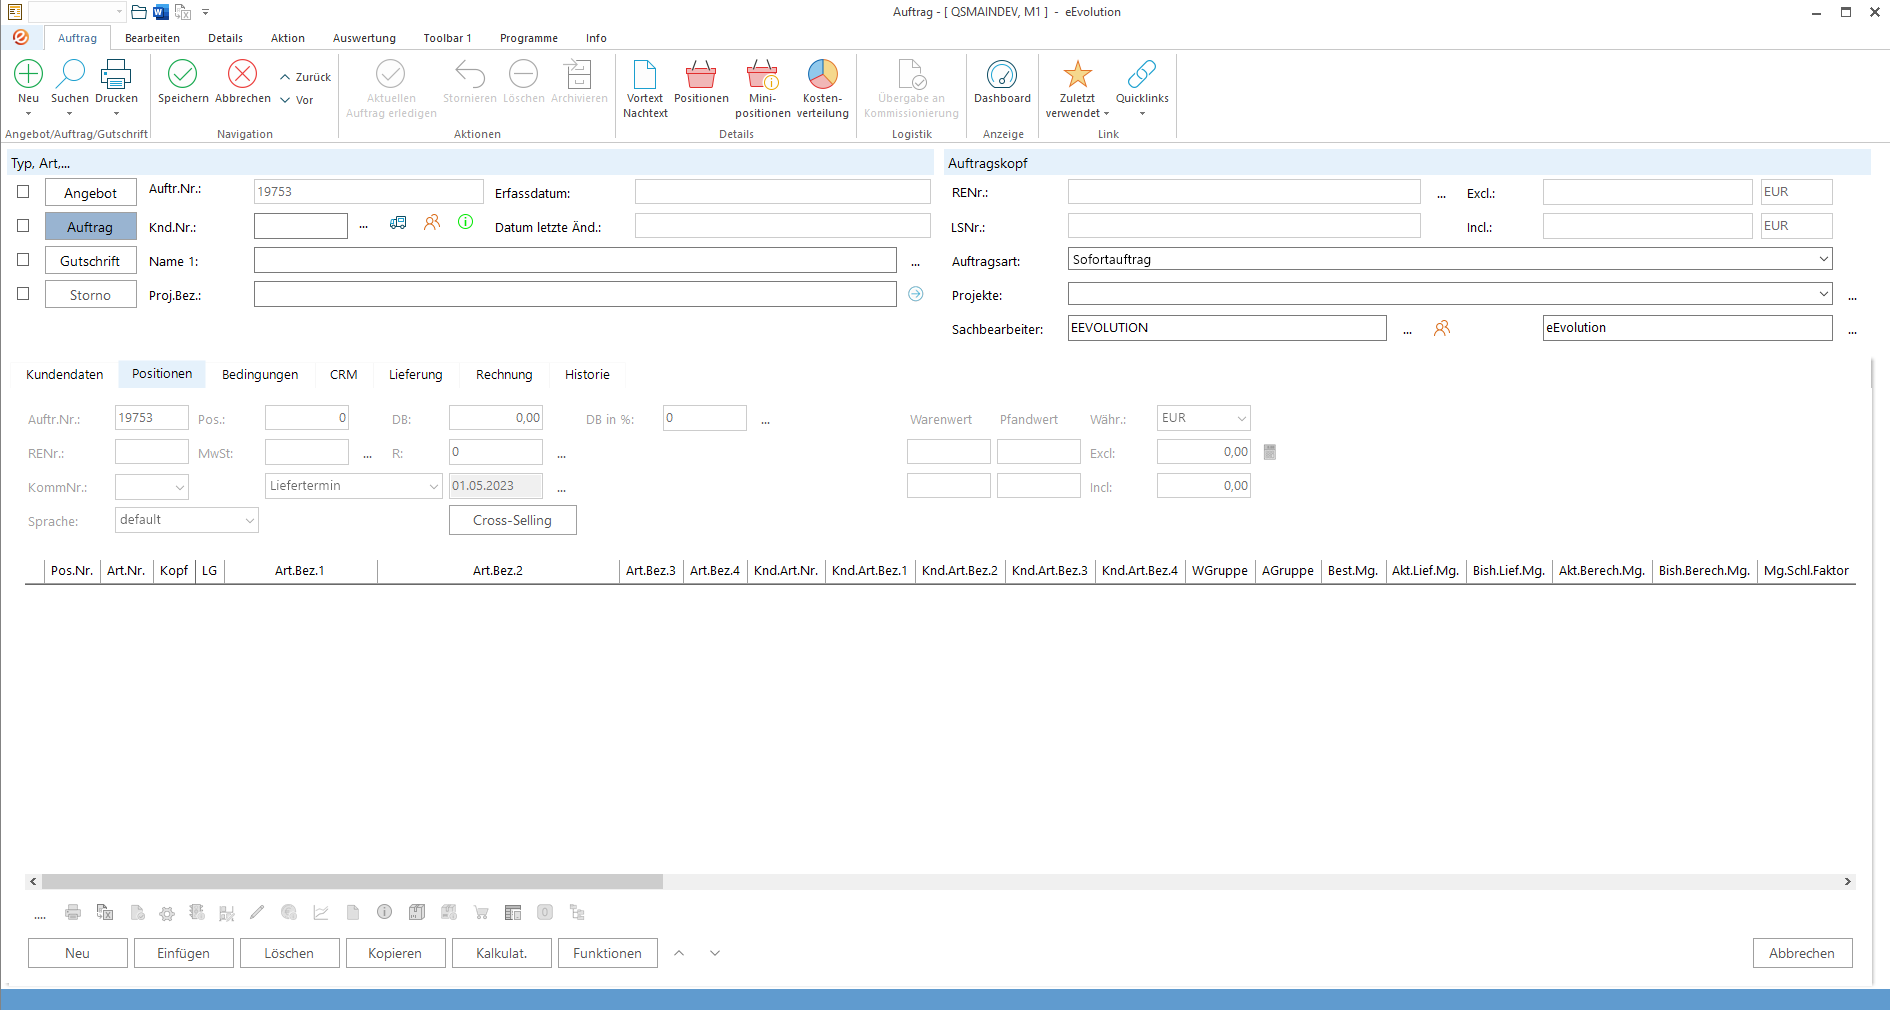Image resolution: width=1890 pixels, height=1010 pixels.
Task: Click printer icon in positions bottom toolbar
Action: point(73,912)
